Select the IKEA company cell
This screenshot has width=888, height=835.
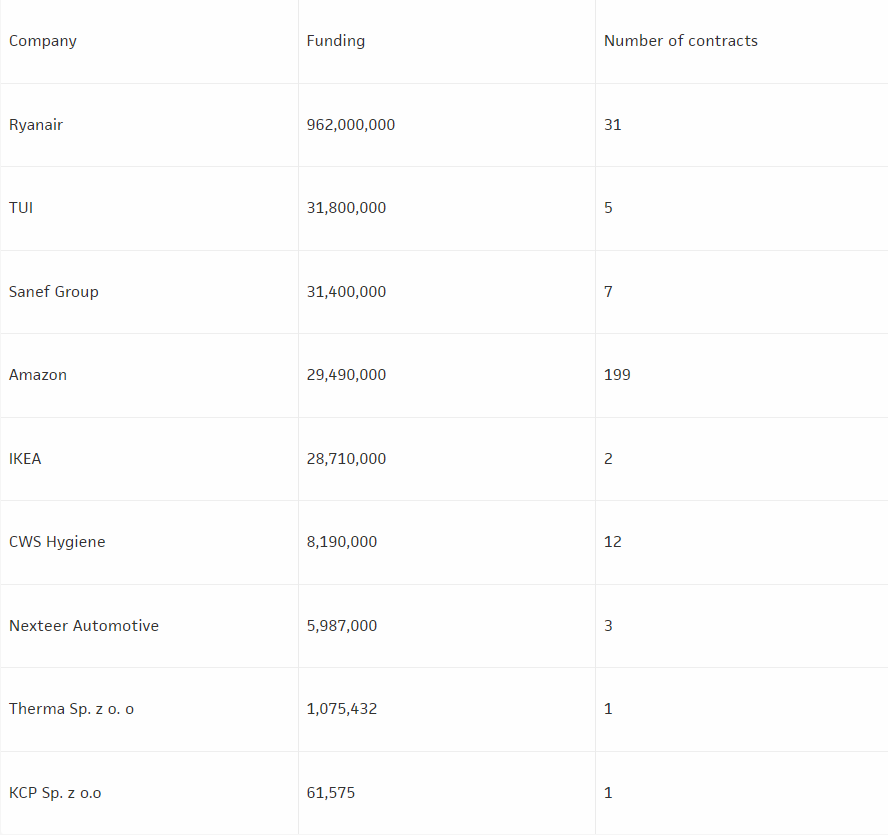pos(25,459)
